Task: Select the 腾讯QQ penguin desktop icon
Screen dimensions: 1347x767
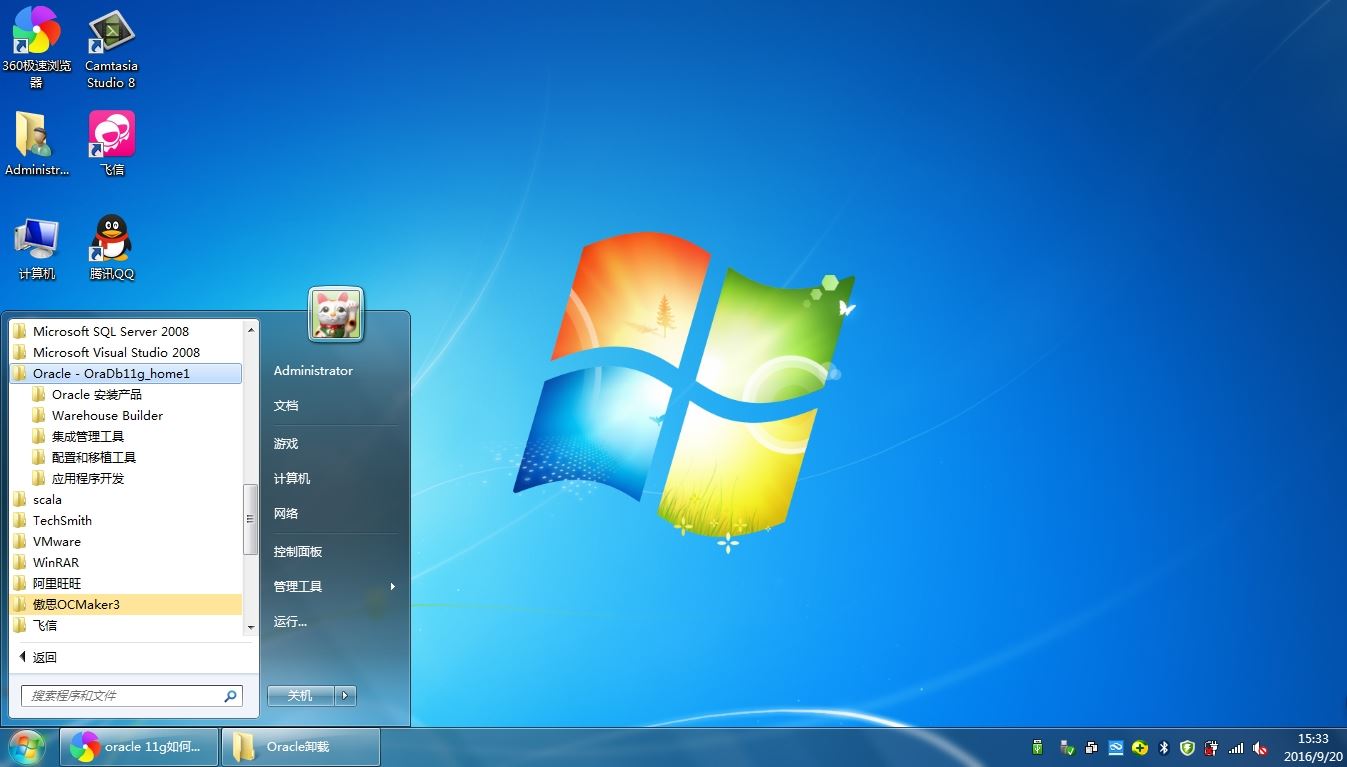Action: coord(111,248)
